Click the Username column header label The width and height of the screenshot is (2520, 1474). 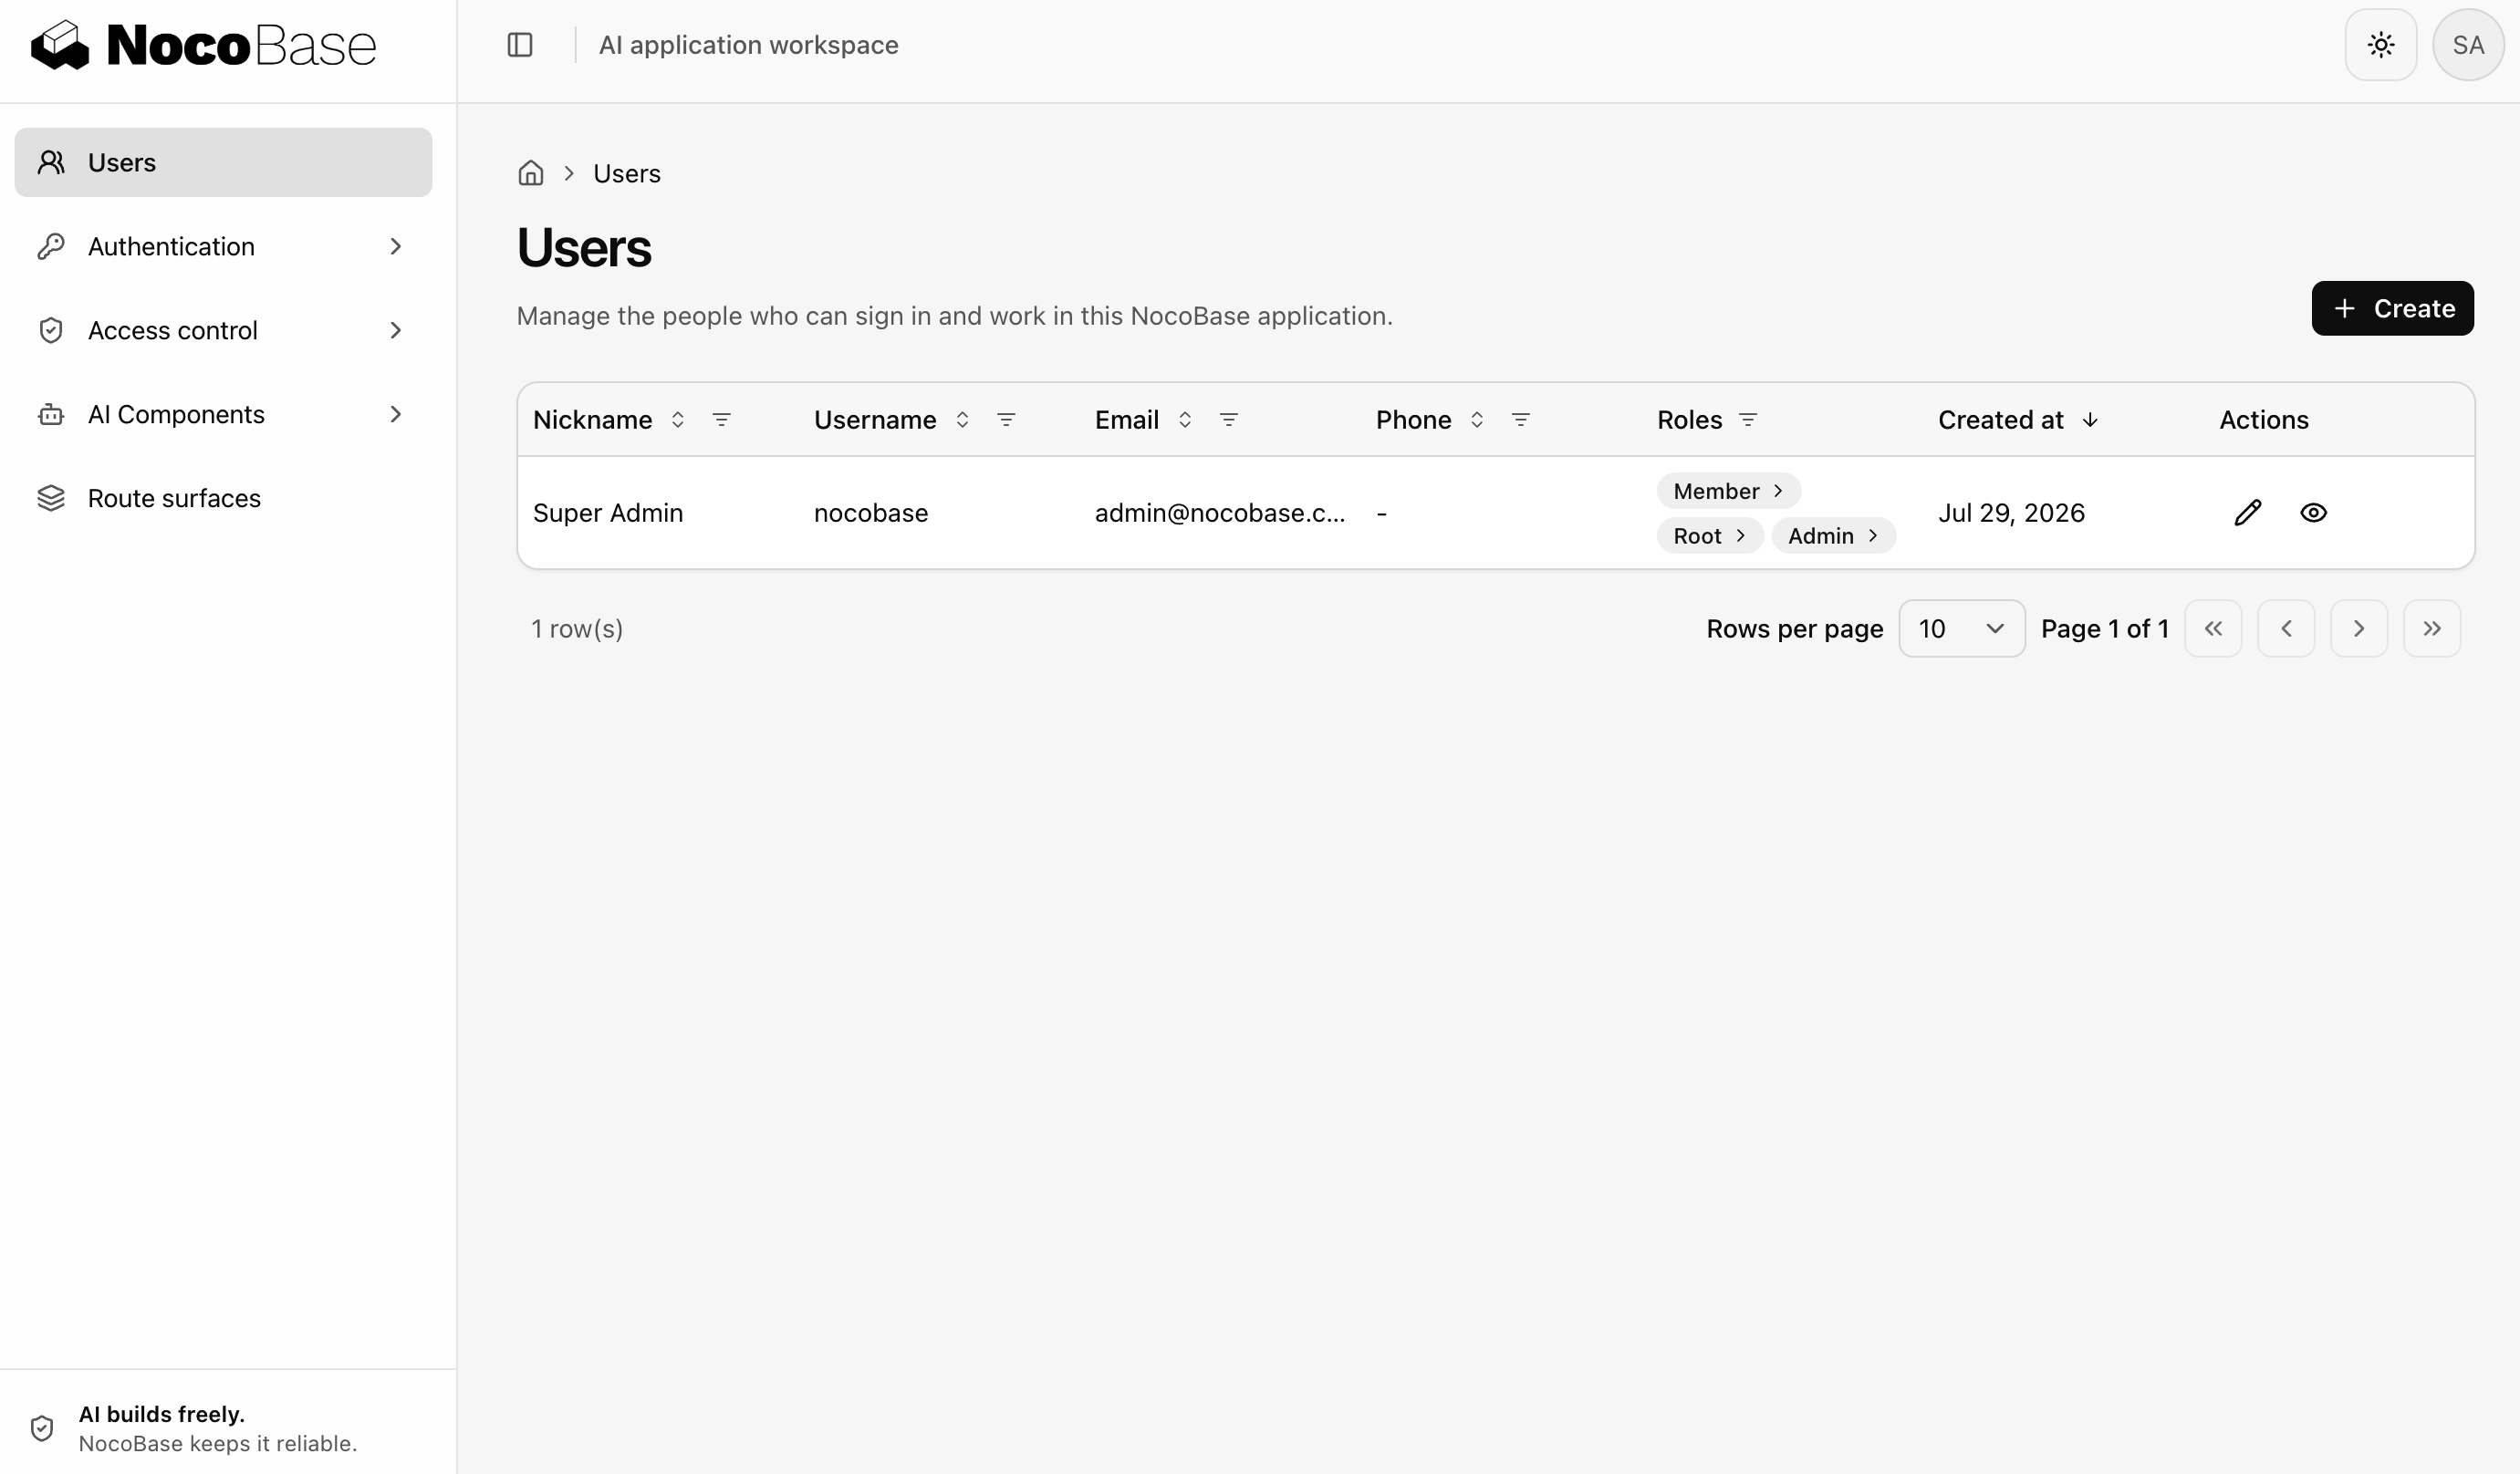(x=875, y=420)
